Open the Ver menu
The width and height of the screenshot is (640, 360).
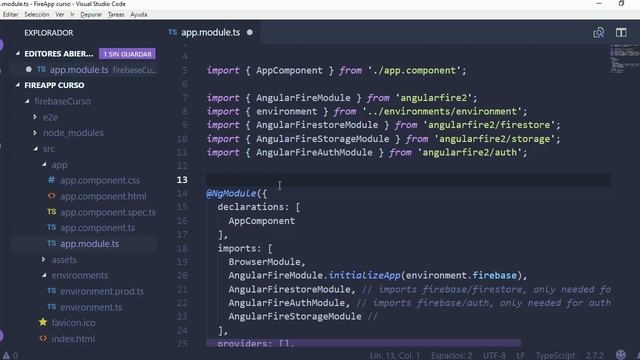tap(60, 14)
